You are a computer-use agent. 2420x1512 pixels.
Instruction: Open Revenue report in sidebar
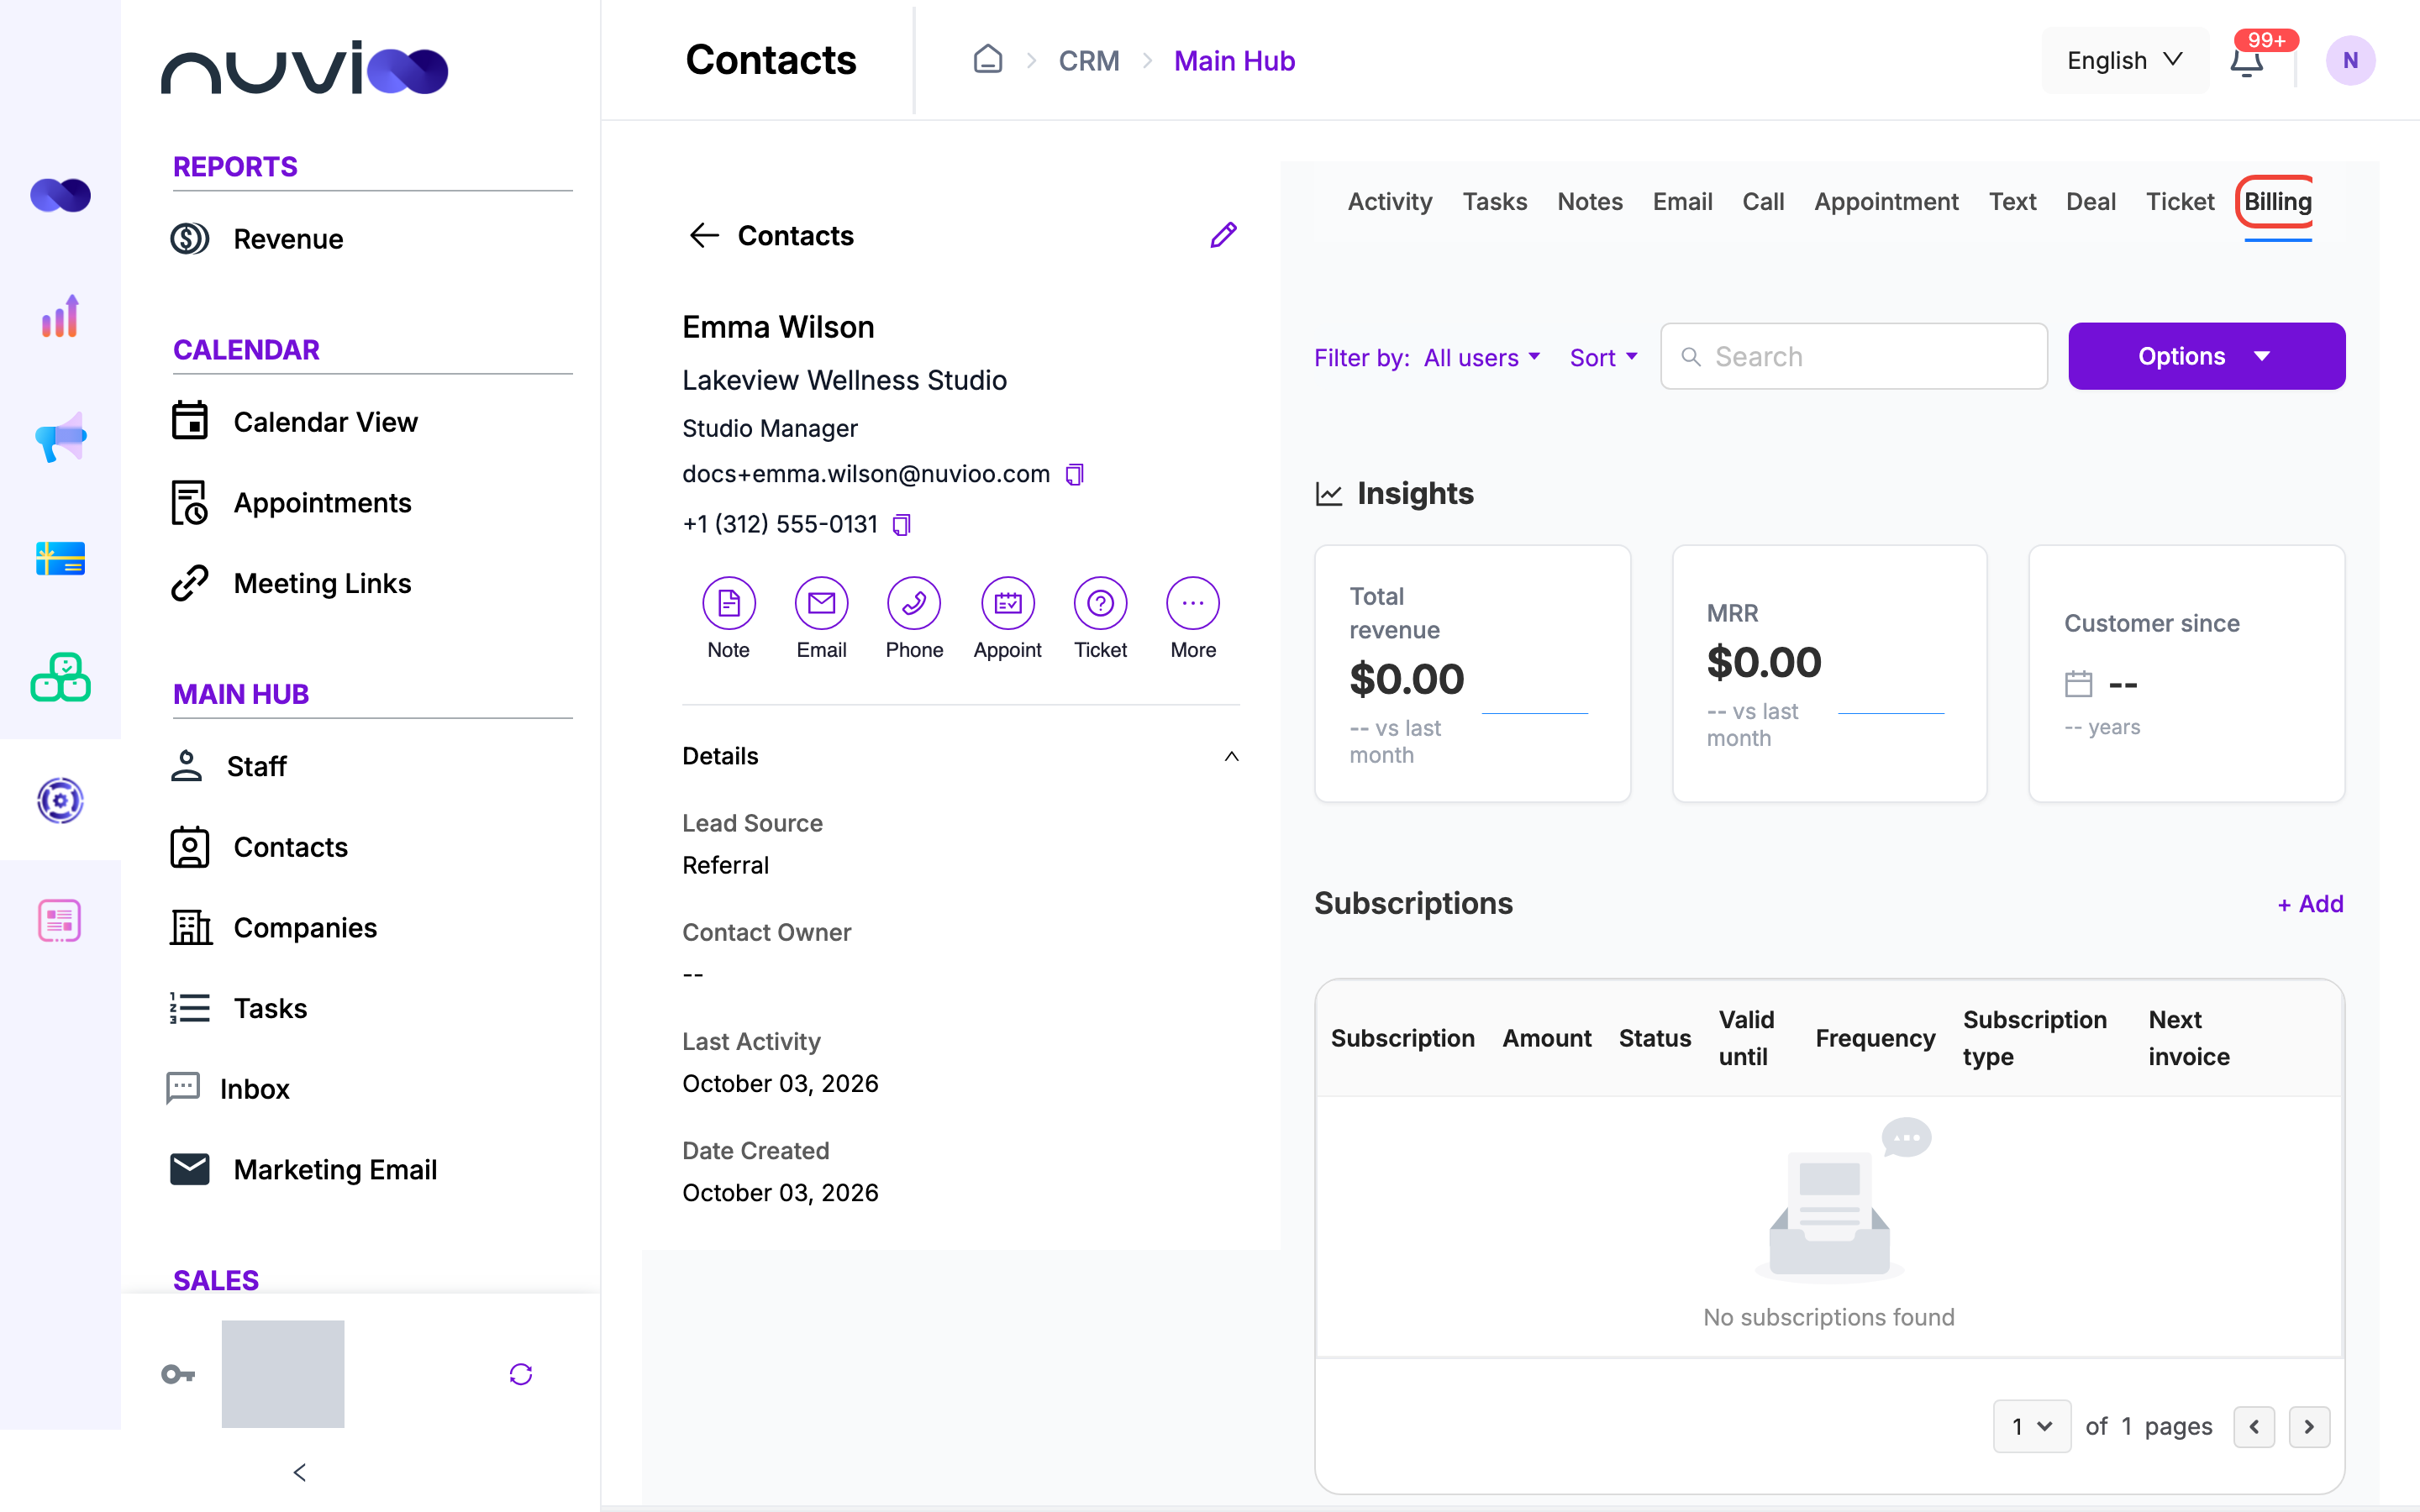pyautogui.click(x=288, y=239)
